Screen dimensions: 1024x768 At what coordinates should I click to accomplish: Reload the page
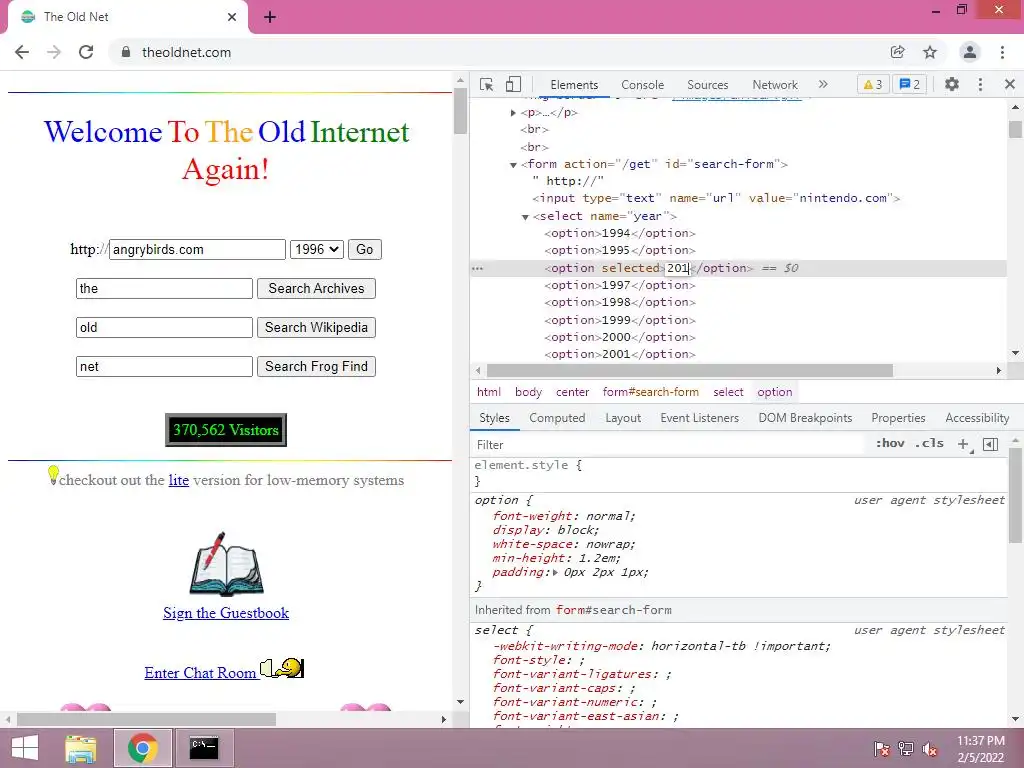(86, 52)
